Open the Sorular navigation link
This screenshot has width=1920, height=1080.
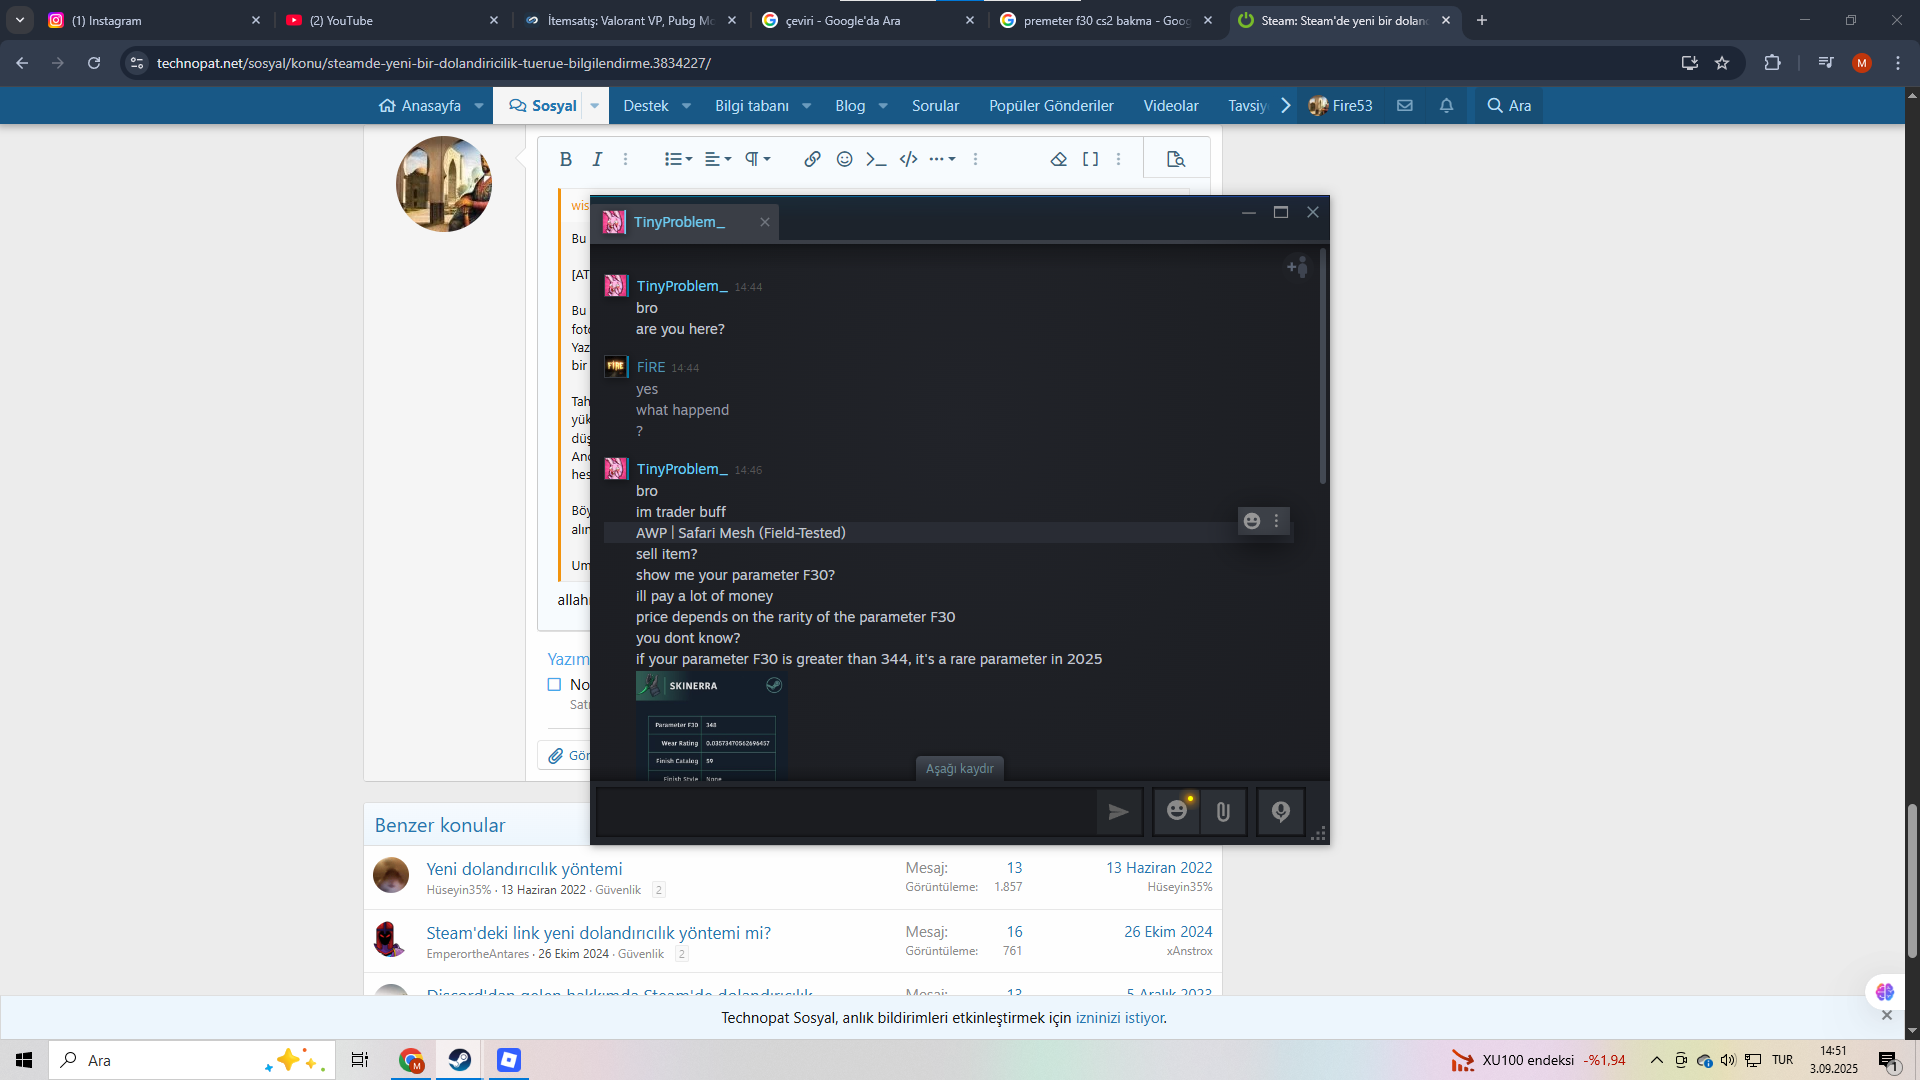(935, 105)
